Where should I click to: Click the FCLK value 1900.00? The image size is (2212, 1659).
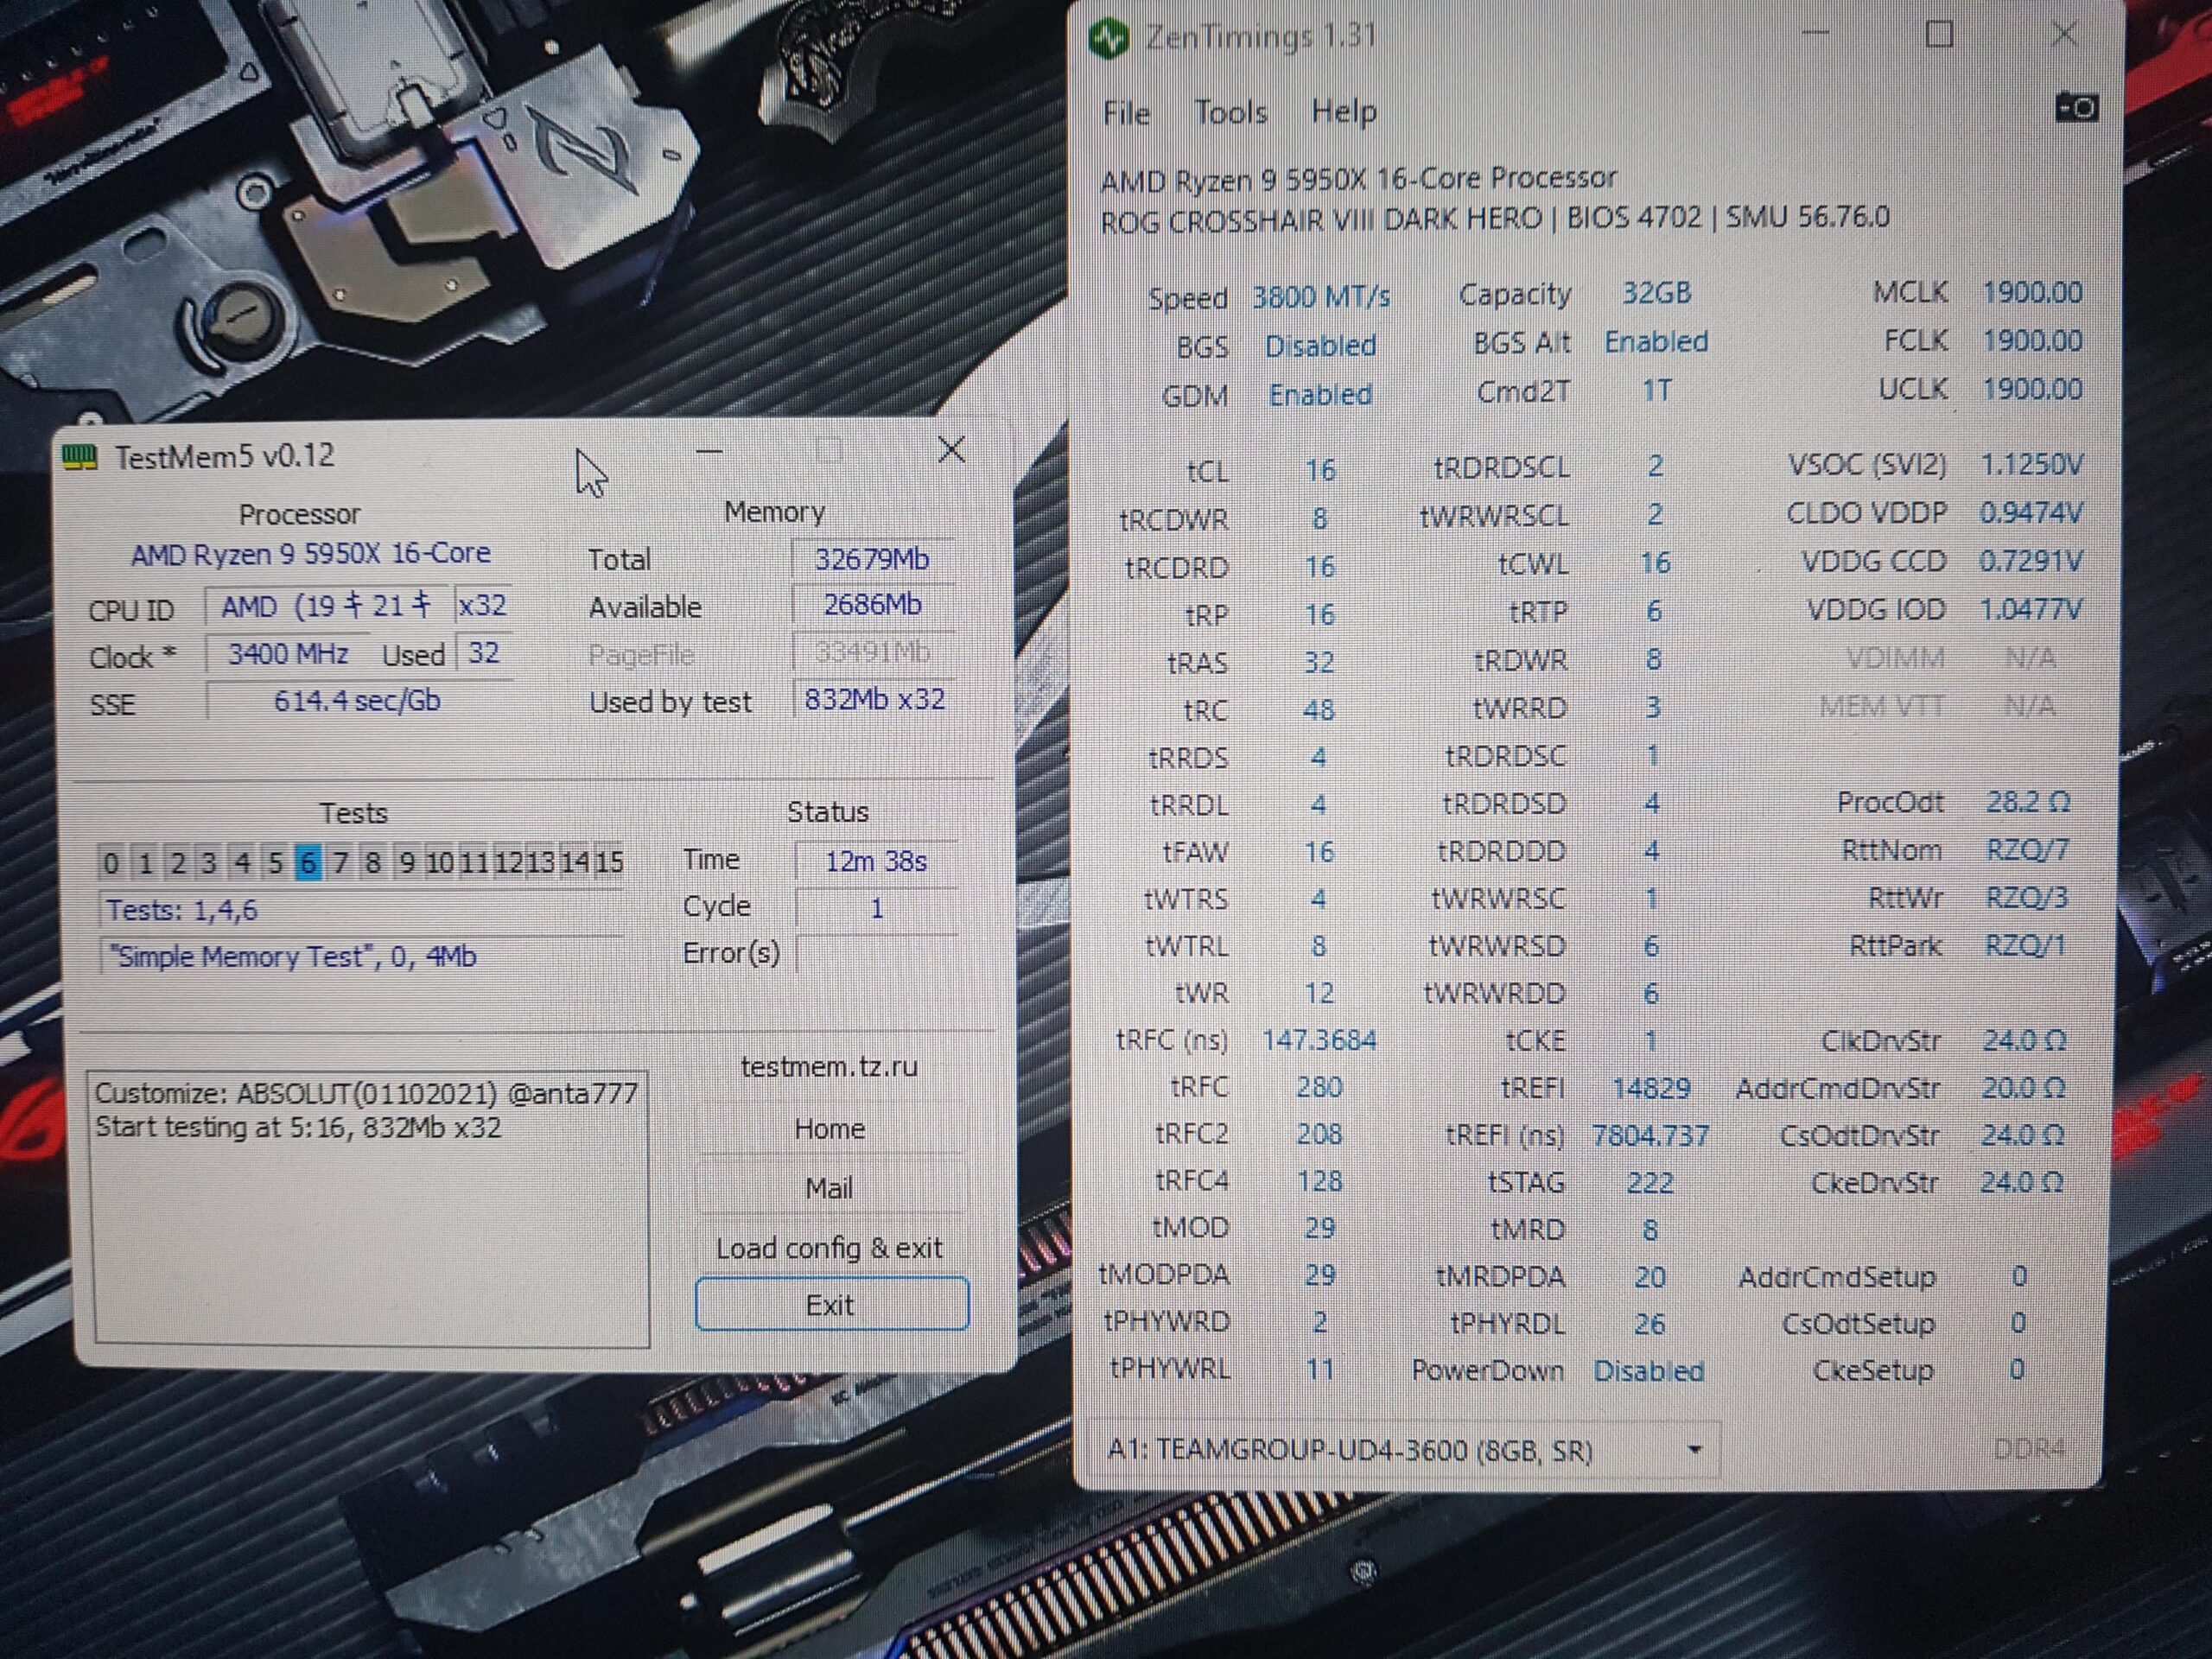click(2032, 341)
